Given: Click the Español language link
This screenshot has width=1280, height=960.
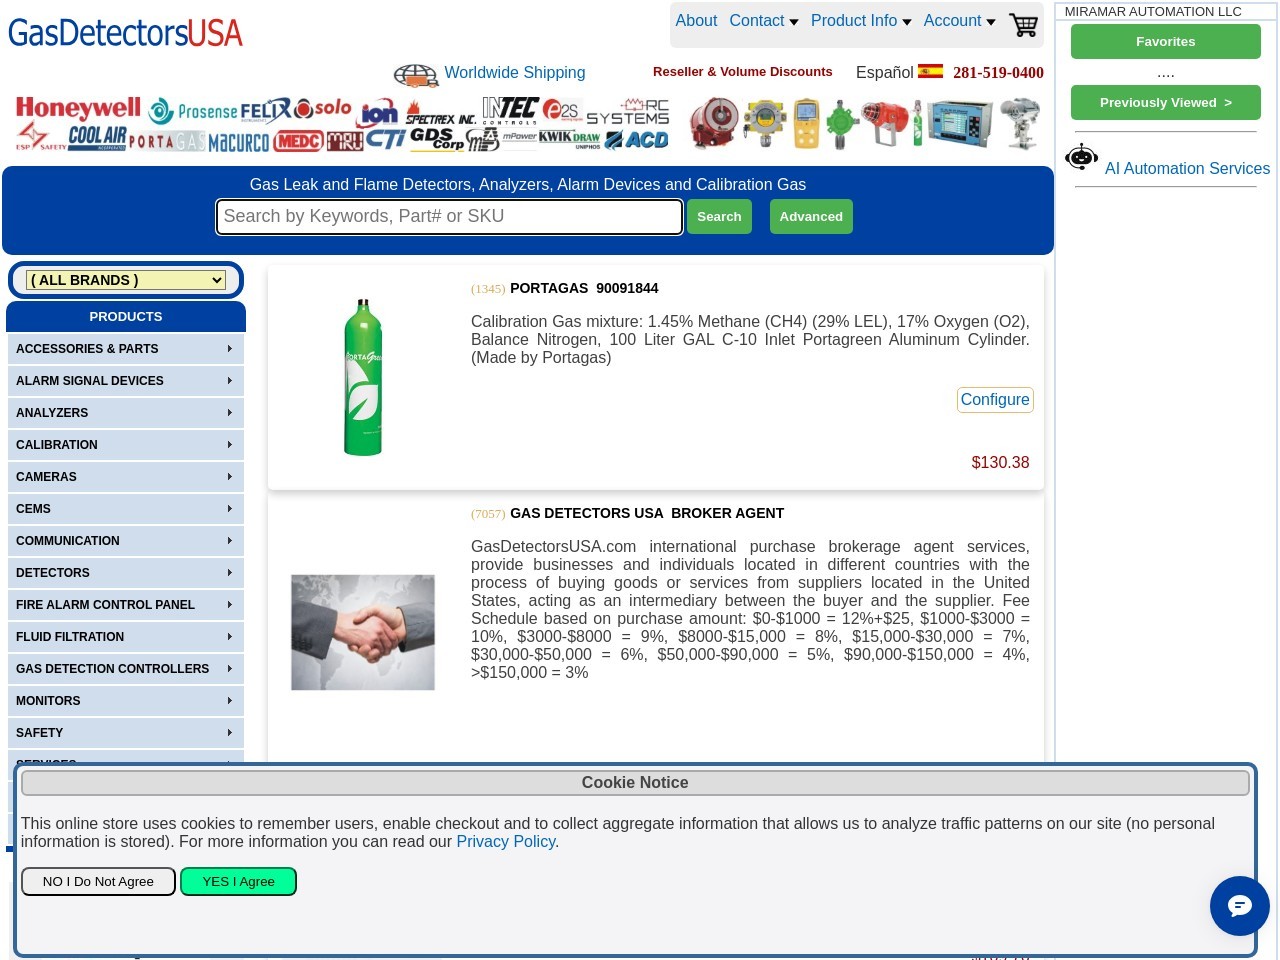Looking at the screenshot, I should [885, 73].
